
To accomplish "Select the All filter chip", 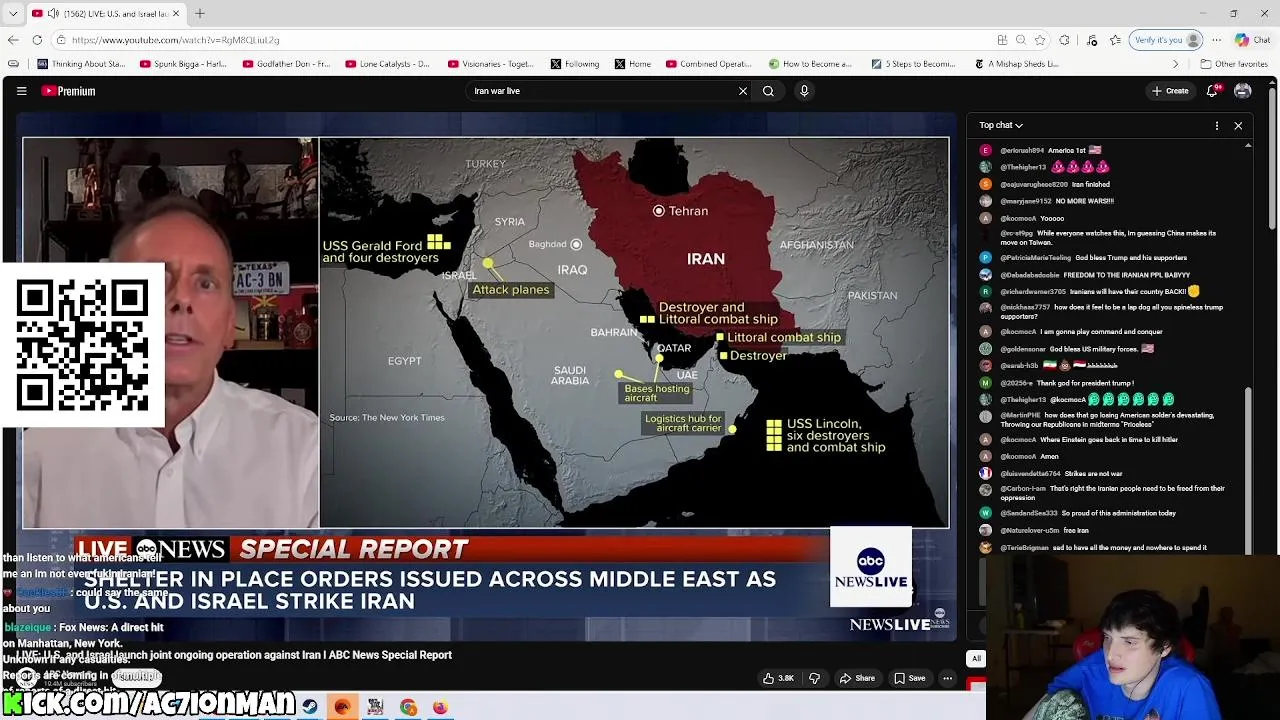I will click(x=976, y=658).
